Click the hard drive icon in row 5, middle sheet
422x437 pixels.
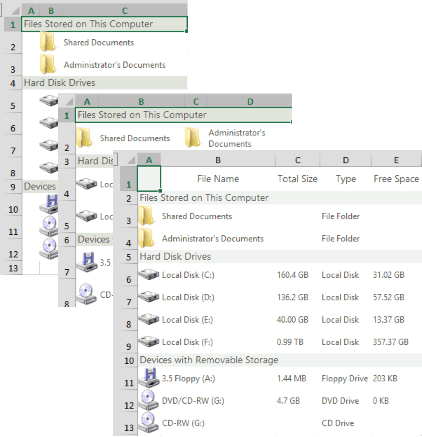pos(87,216)
